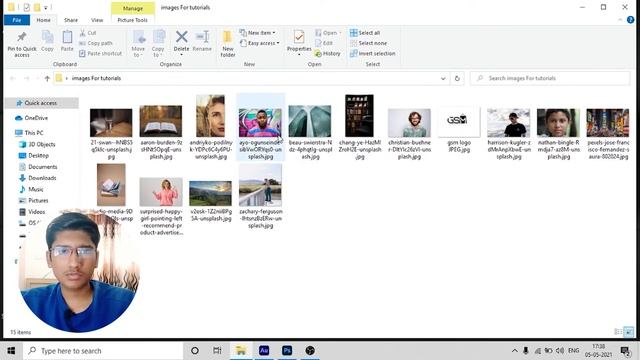Switch to the Share tab
The width and height of the screenshot is (640, 360).
pos(71,20)
